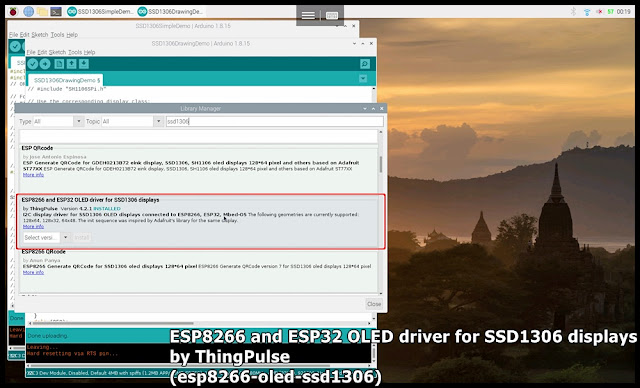640x388 pixels.
Task: Open More info link under ESP8266 QRcode
Action: 33,272
